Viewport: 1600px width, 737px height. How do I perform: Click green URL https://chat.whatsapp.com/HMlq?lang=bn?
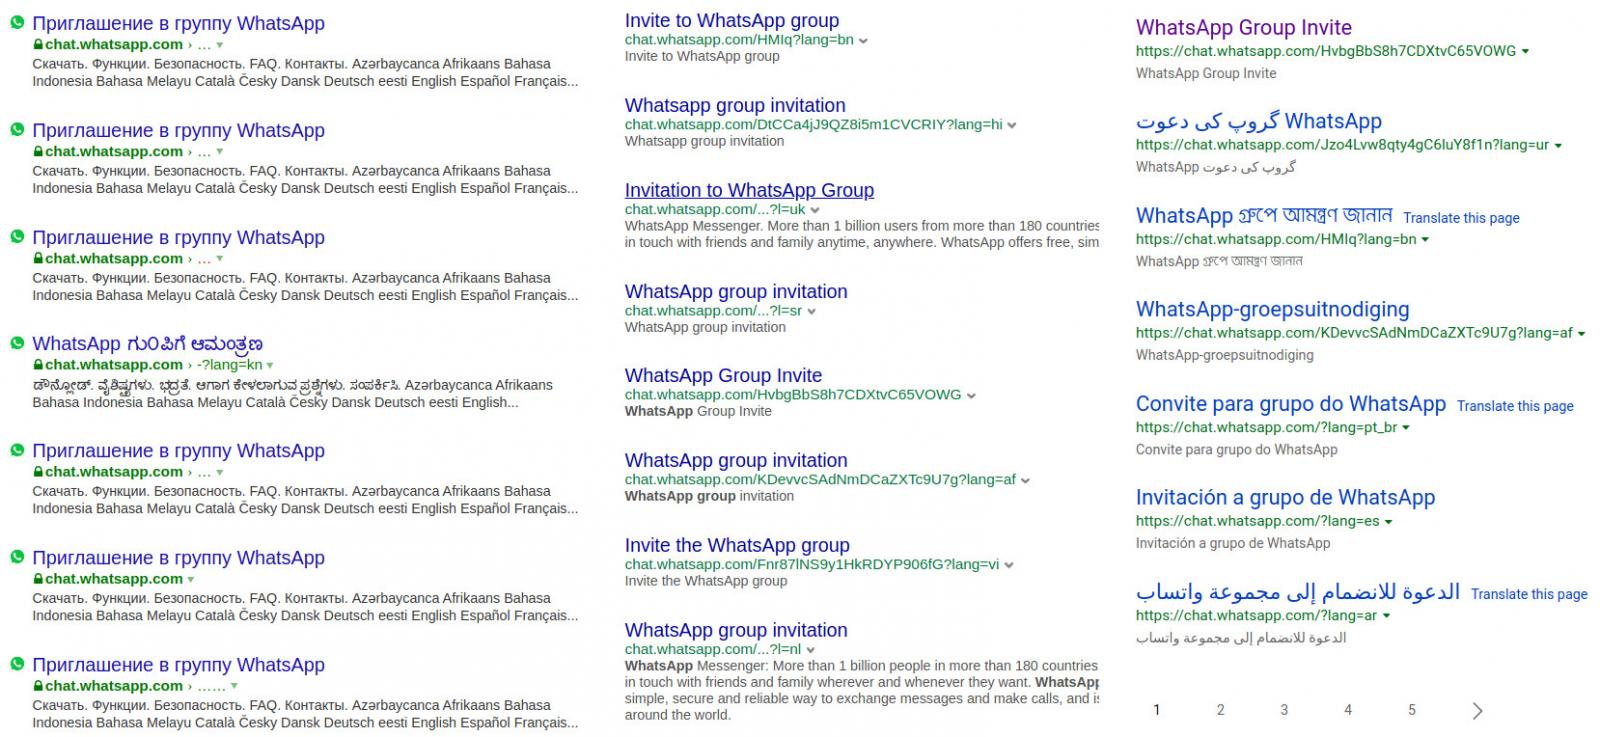click(1276, 239)
